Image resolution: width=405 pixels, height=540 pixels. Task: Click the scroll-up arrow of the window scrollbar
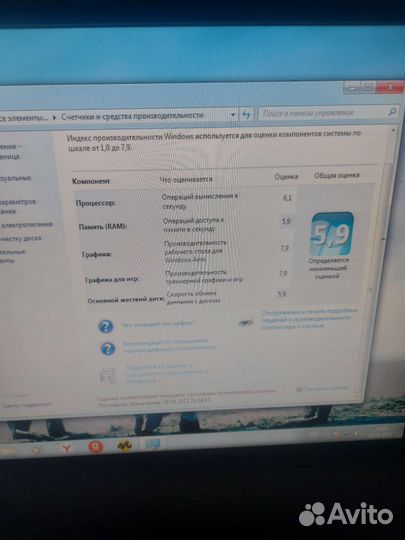click(393, 130)
